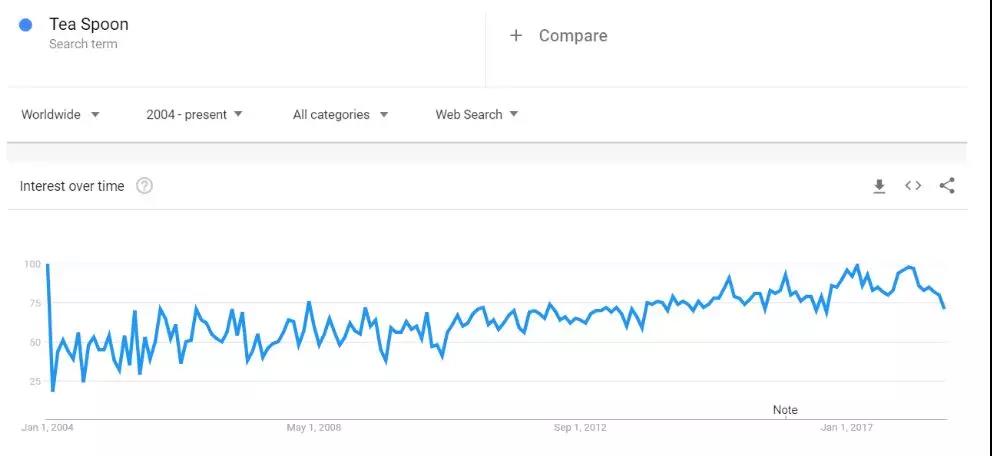Open the 2004 - present time range dropdown
Viewport: 992px width, 456px height.
[x=194, y=115]
